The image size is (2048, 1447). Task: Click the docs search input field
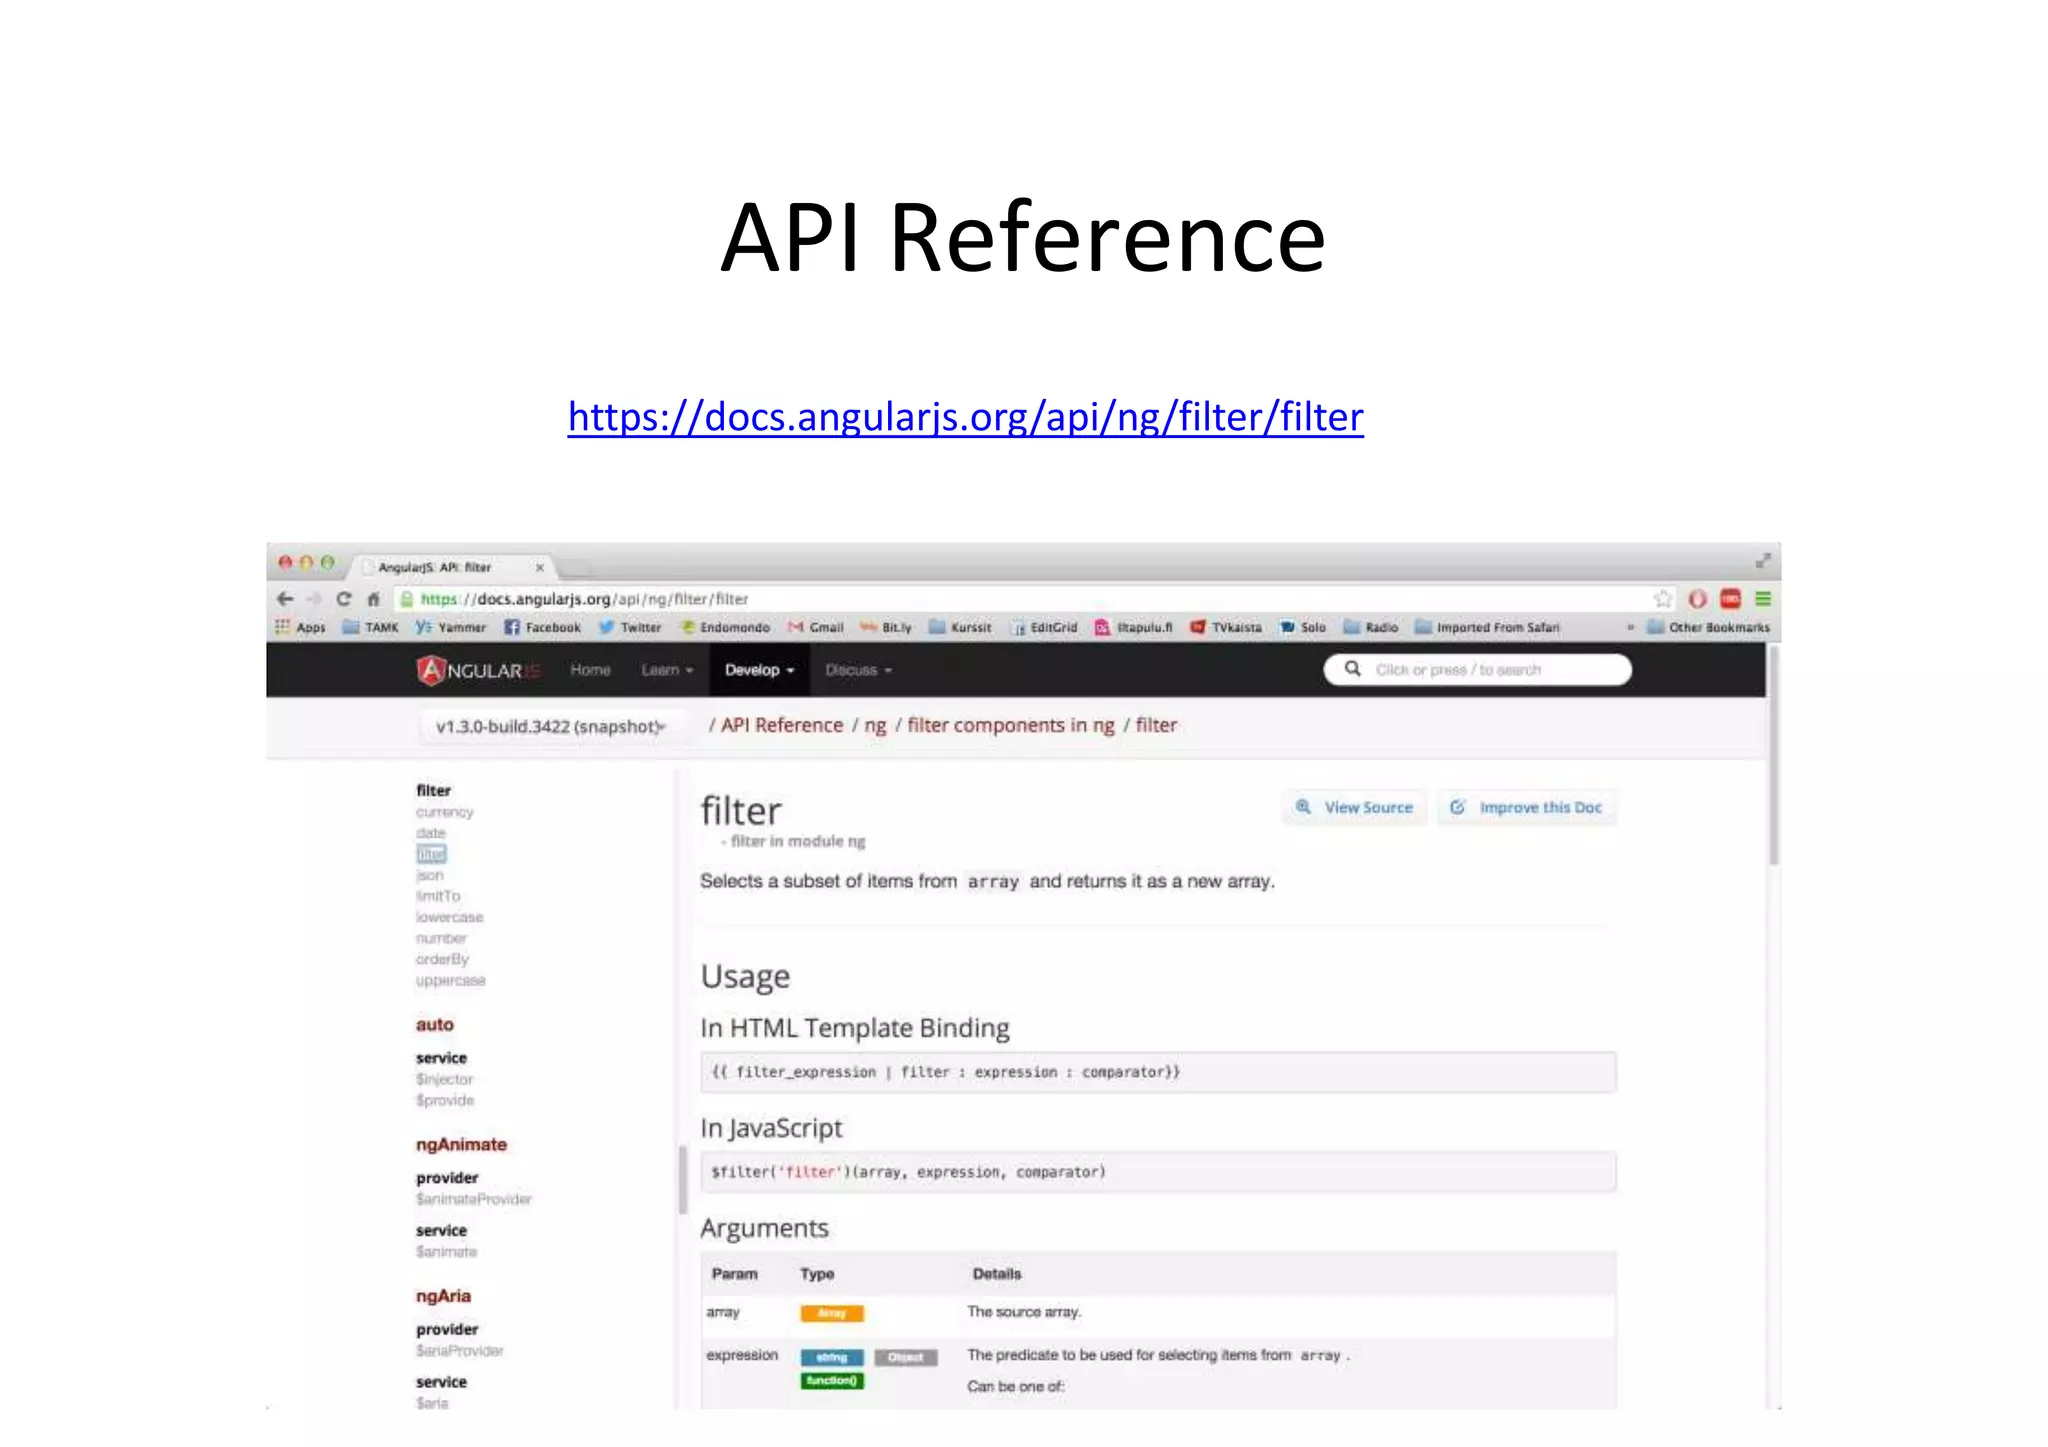coord(1477,670)
